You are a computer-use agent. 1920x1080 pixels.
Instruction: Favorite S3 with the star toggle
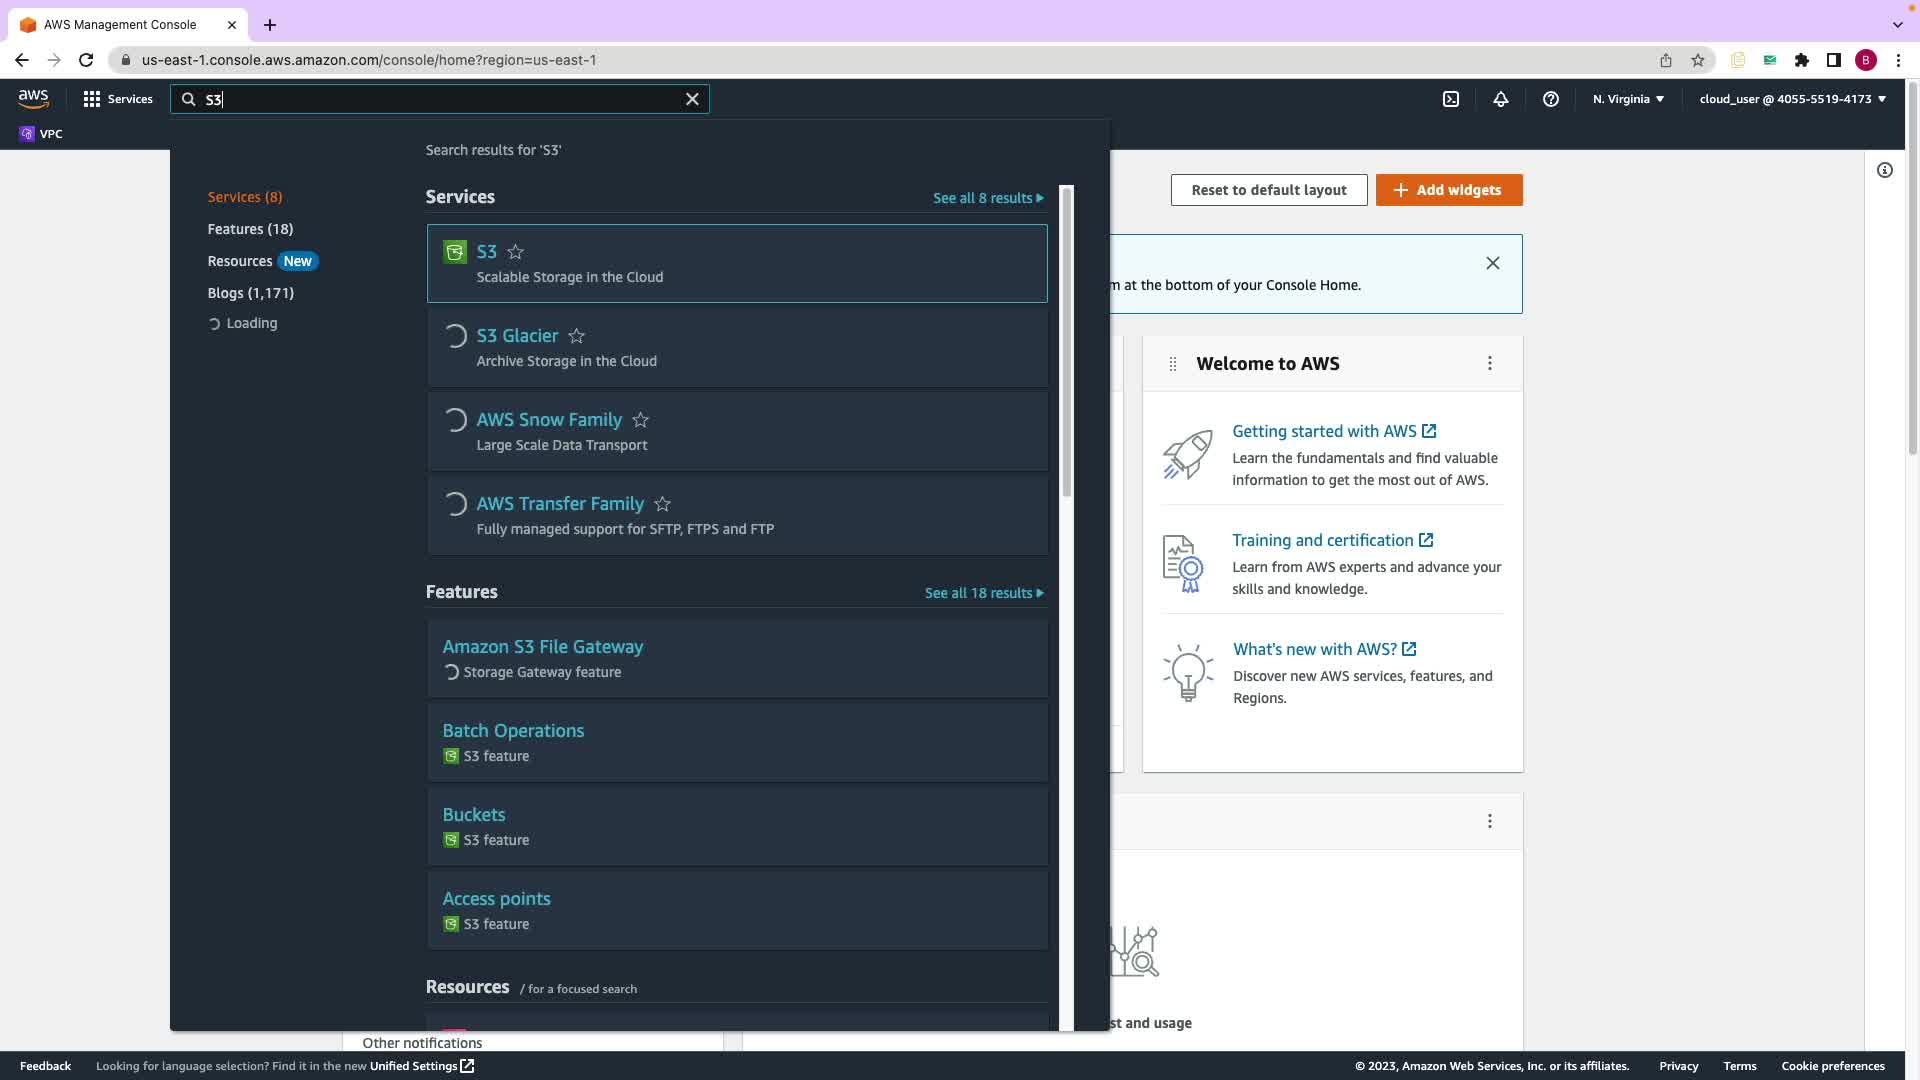coord(515,252)
